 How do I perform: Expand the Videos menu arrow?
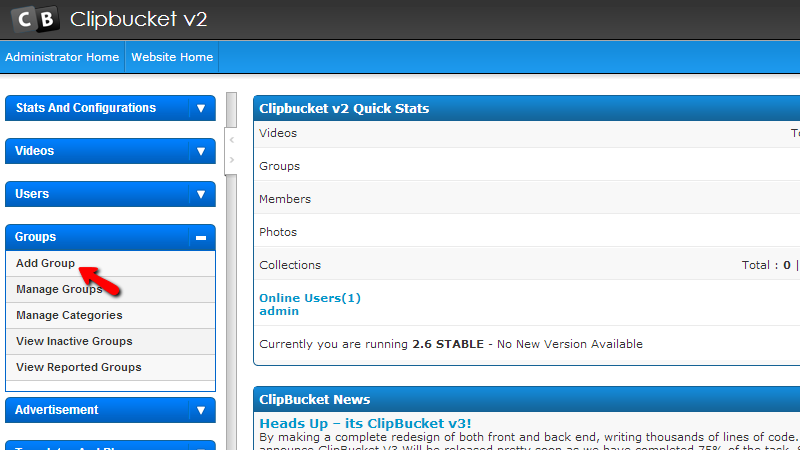tap(201, 151)
